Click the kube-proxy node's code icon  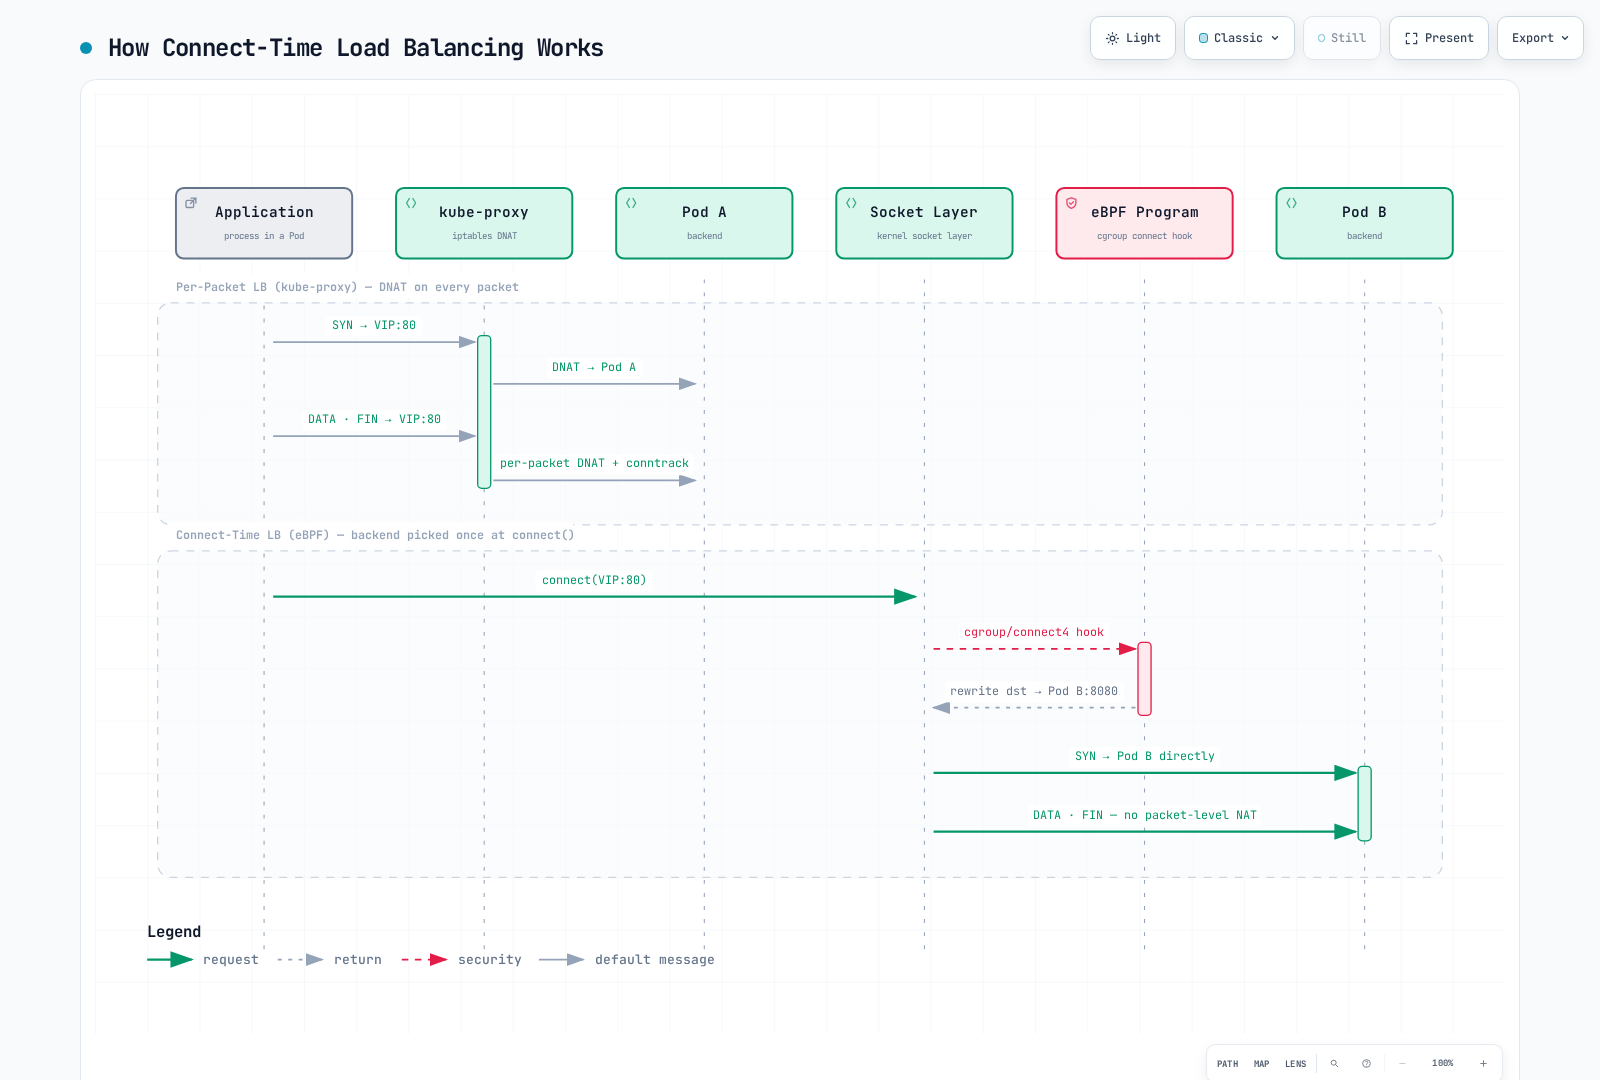tap(411, 203)
